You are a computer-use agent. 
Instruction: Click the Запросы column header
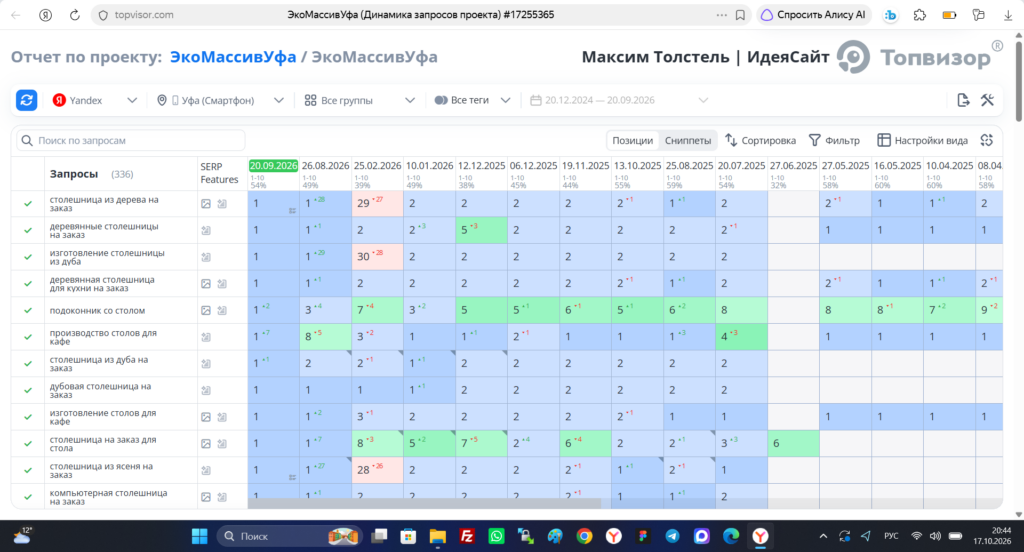74,174
